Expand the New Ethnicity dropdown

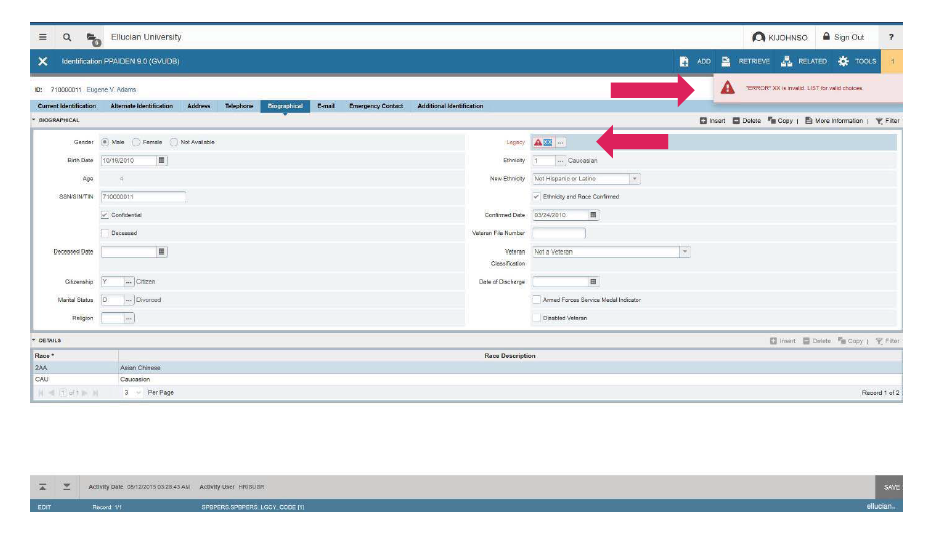tap(635, 179)
